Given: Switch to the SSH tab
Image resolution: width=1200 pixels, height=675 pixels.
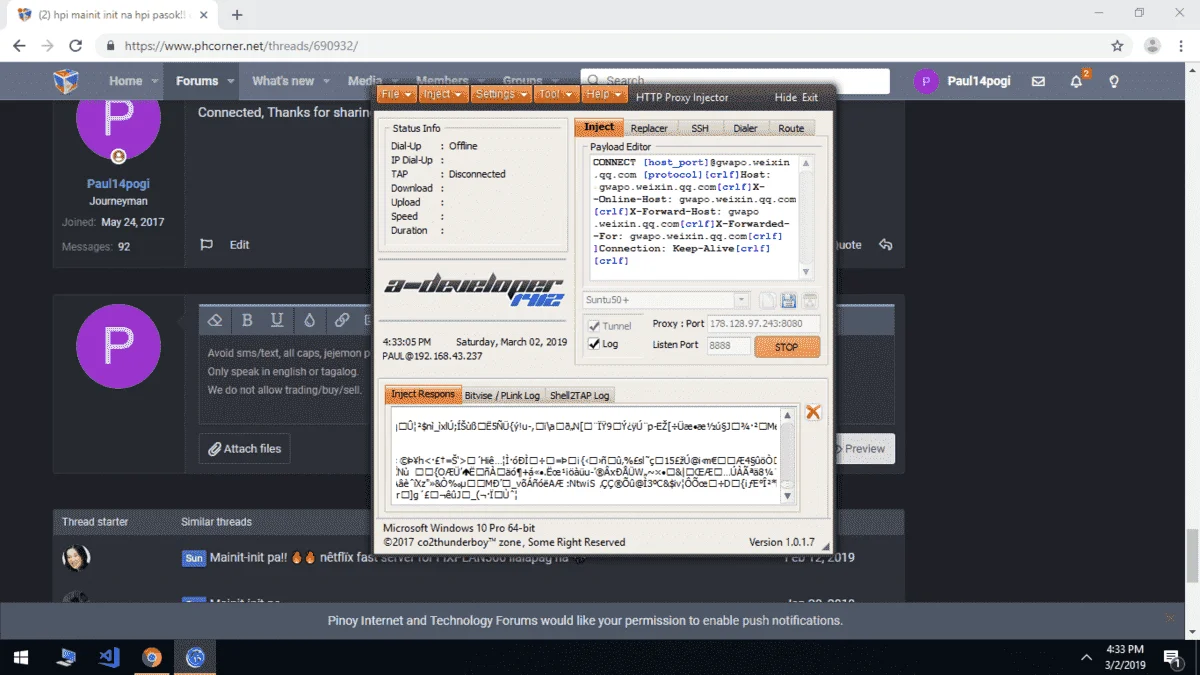Looking at the screenshot, I should (700, 128).
